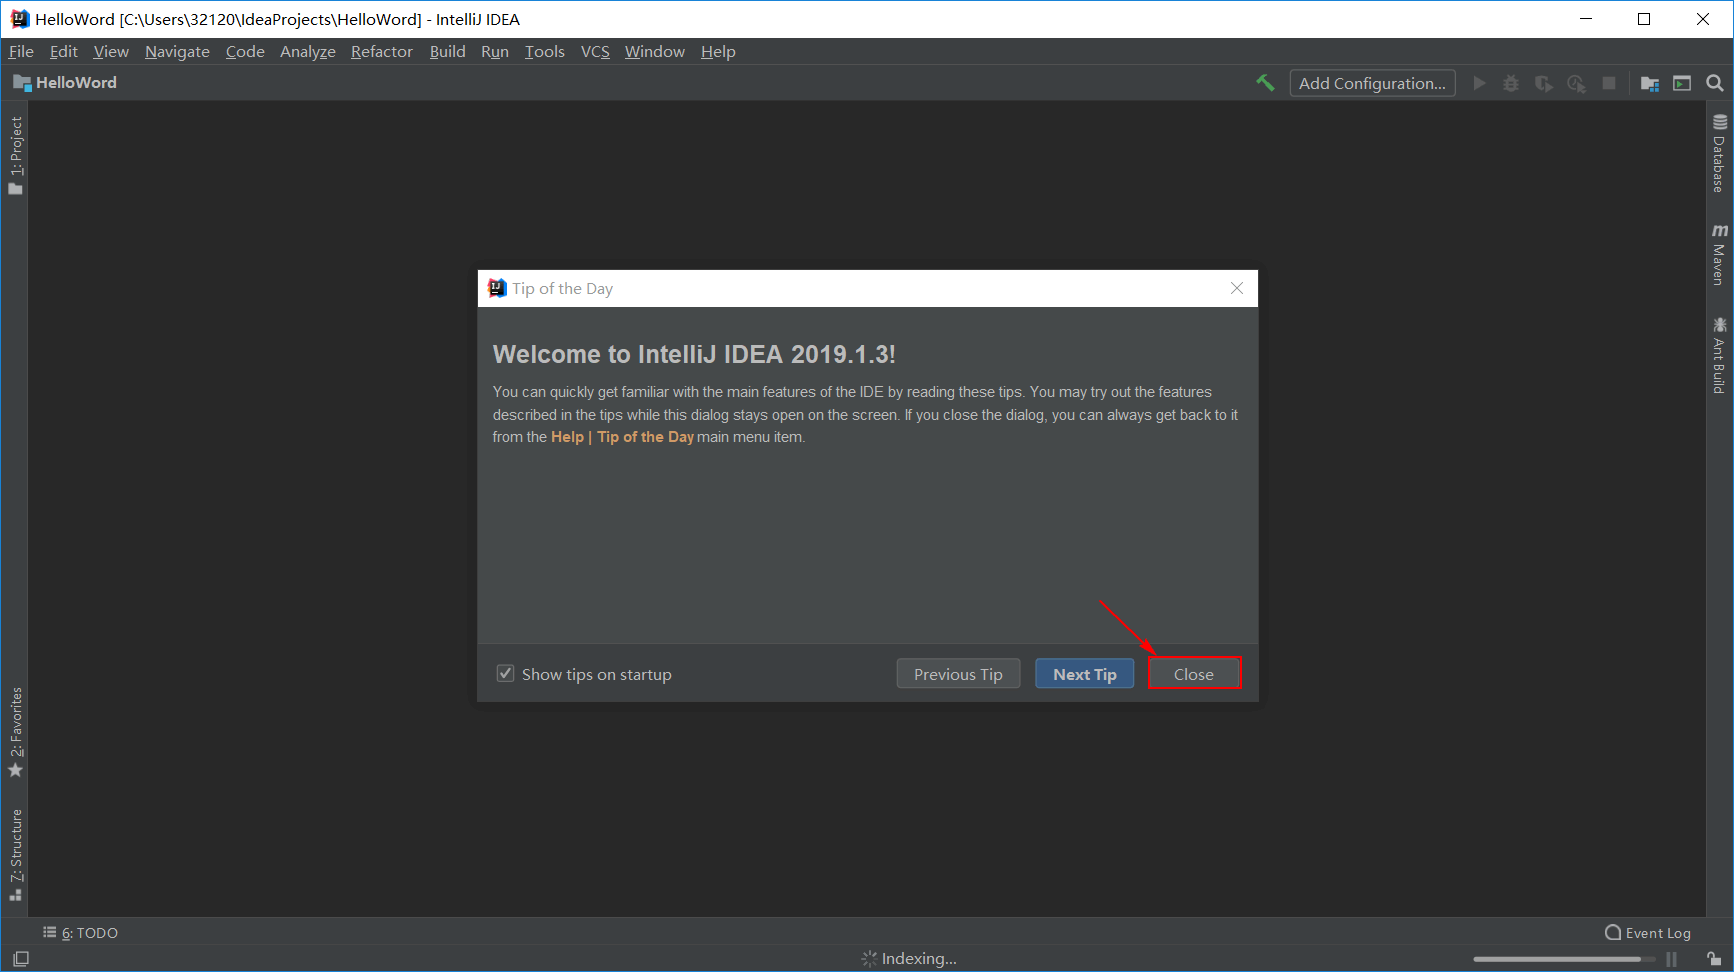Image resolution: width=1734 pixels, height=972 pixels.
Task: Click the Next Tip button
Action: [1085, 674]
